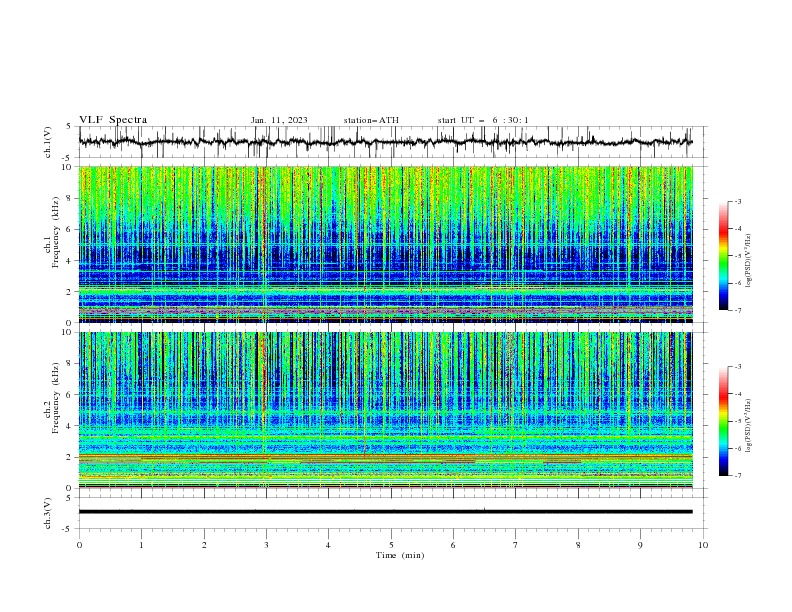Click inside the ch.2 spectrogram panel
The height and width of the screenshot is (612, 792).
coord(385,410)
